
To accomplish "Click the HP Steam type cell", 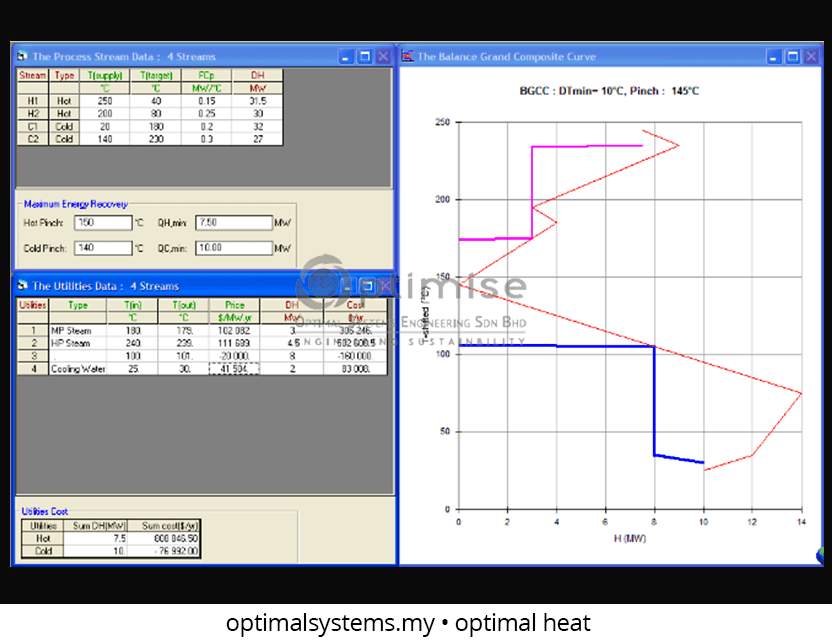I will (x=77, y=343).
